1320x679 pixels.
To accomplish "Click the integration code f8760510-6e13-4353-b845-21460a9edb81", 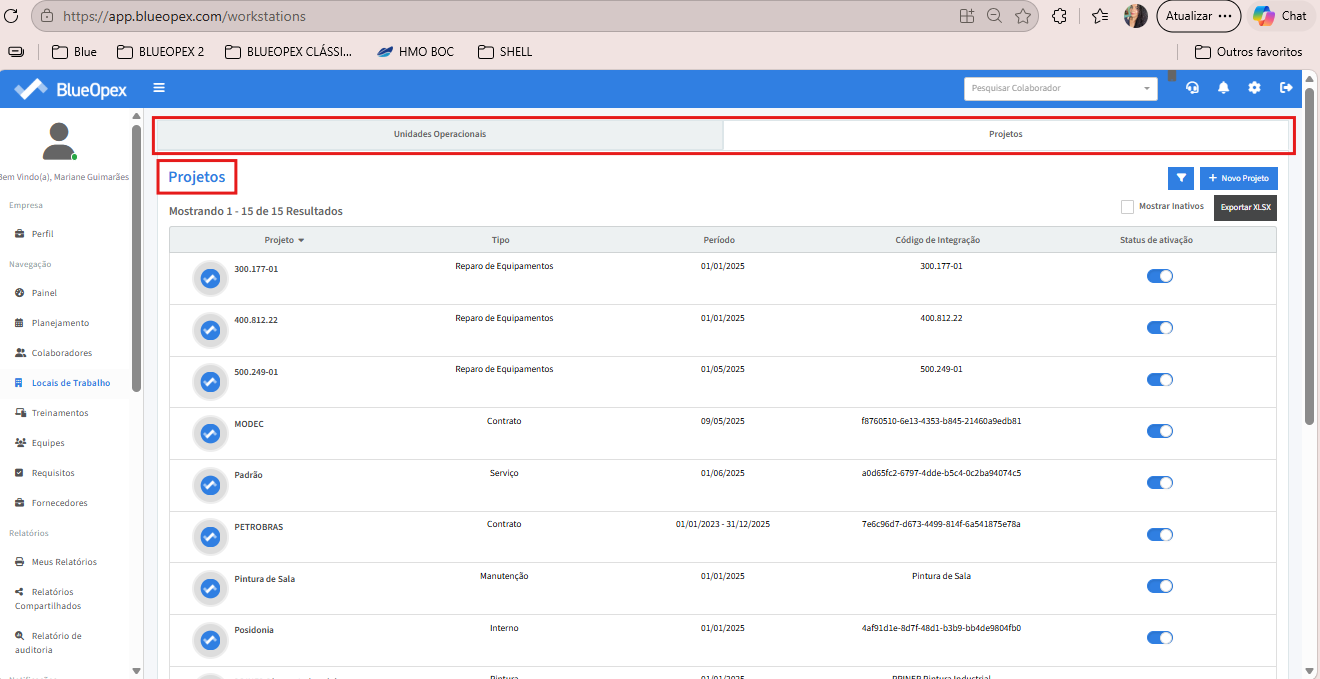I will [941, 421].
